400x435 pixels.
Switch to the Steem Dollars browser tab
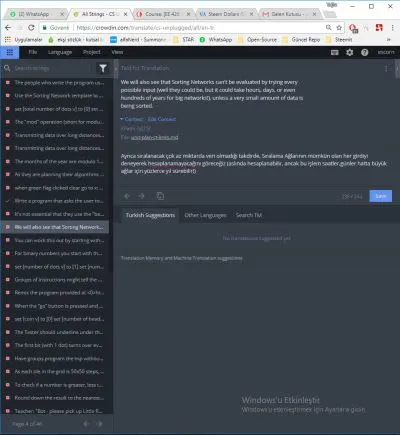tap(227, 14)
